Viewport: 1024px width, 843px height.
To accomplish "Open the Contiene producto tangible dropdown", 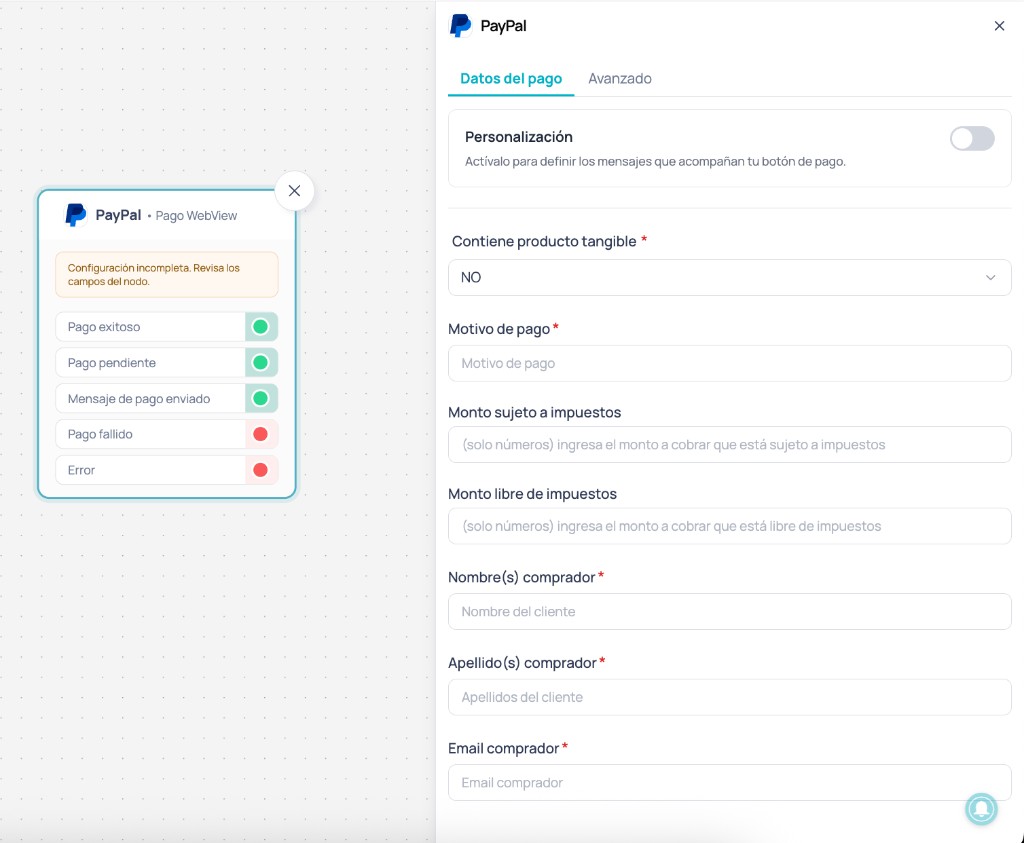I will pyautogui.click(x=729, y=278).
